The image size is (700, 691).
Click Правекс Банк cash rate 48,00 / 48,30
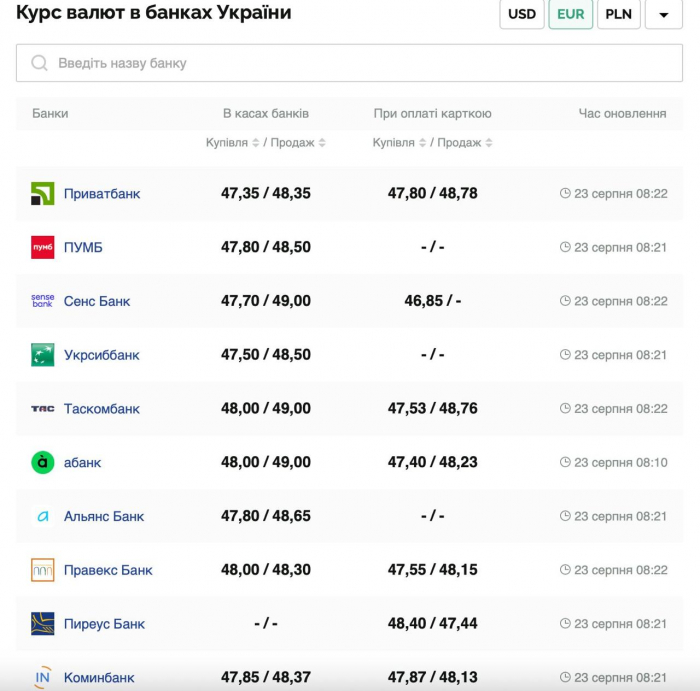(266, 570)
